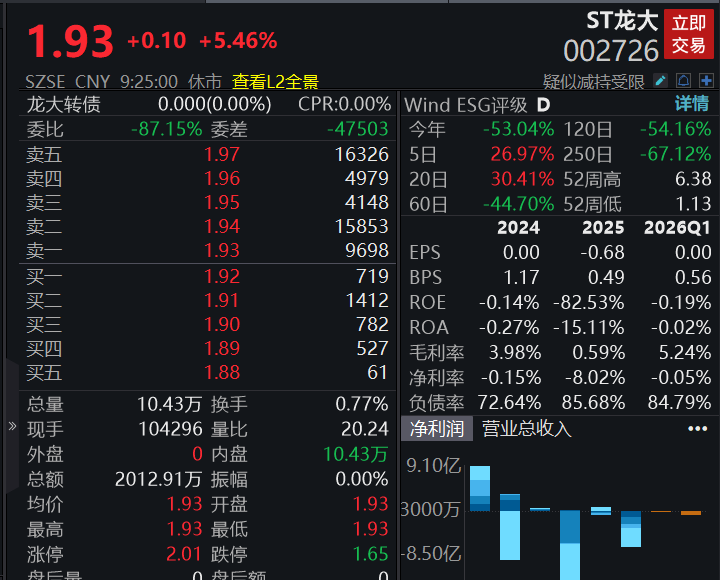Select the 卖四 ask price 1.96
720x580 pixels.
click(222, 178)
